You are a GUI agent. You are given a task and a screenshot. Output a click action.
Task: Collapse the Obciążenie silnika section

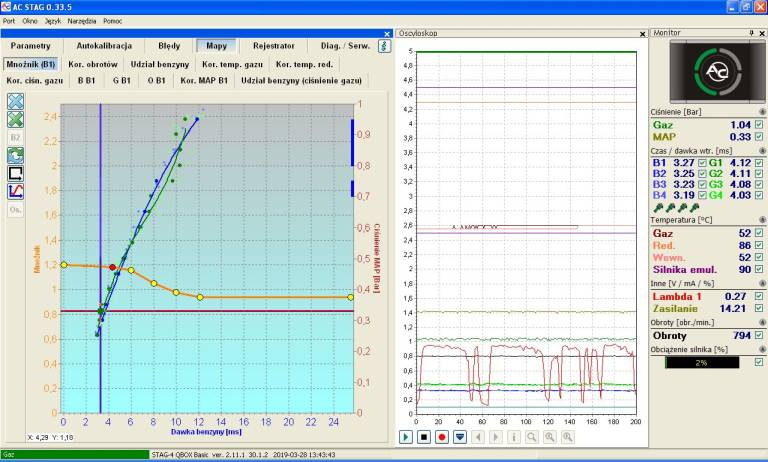tap(762, 349)
